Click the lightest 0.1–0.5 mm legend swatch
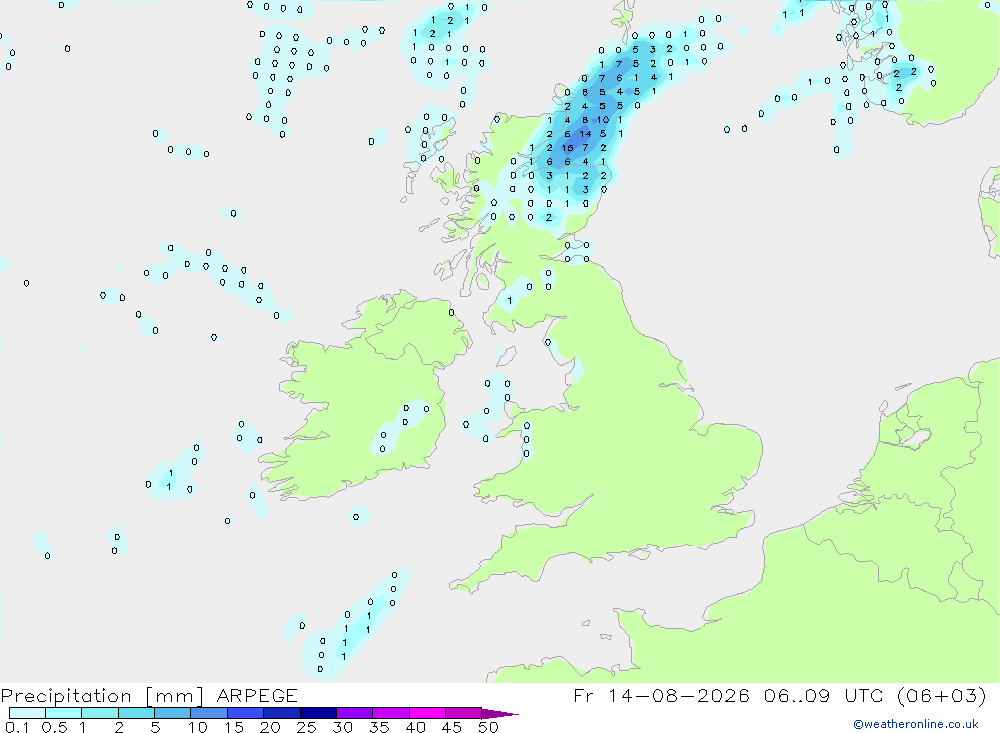Viewport: 1000px width, 733px height. pos(27,713)
